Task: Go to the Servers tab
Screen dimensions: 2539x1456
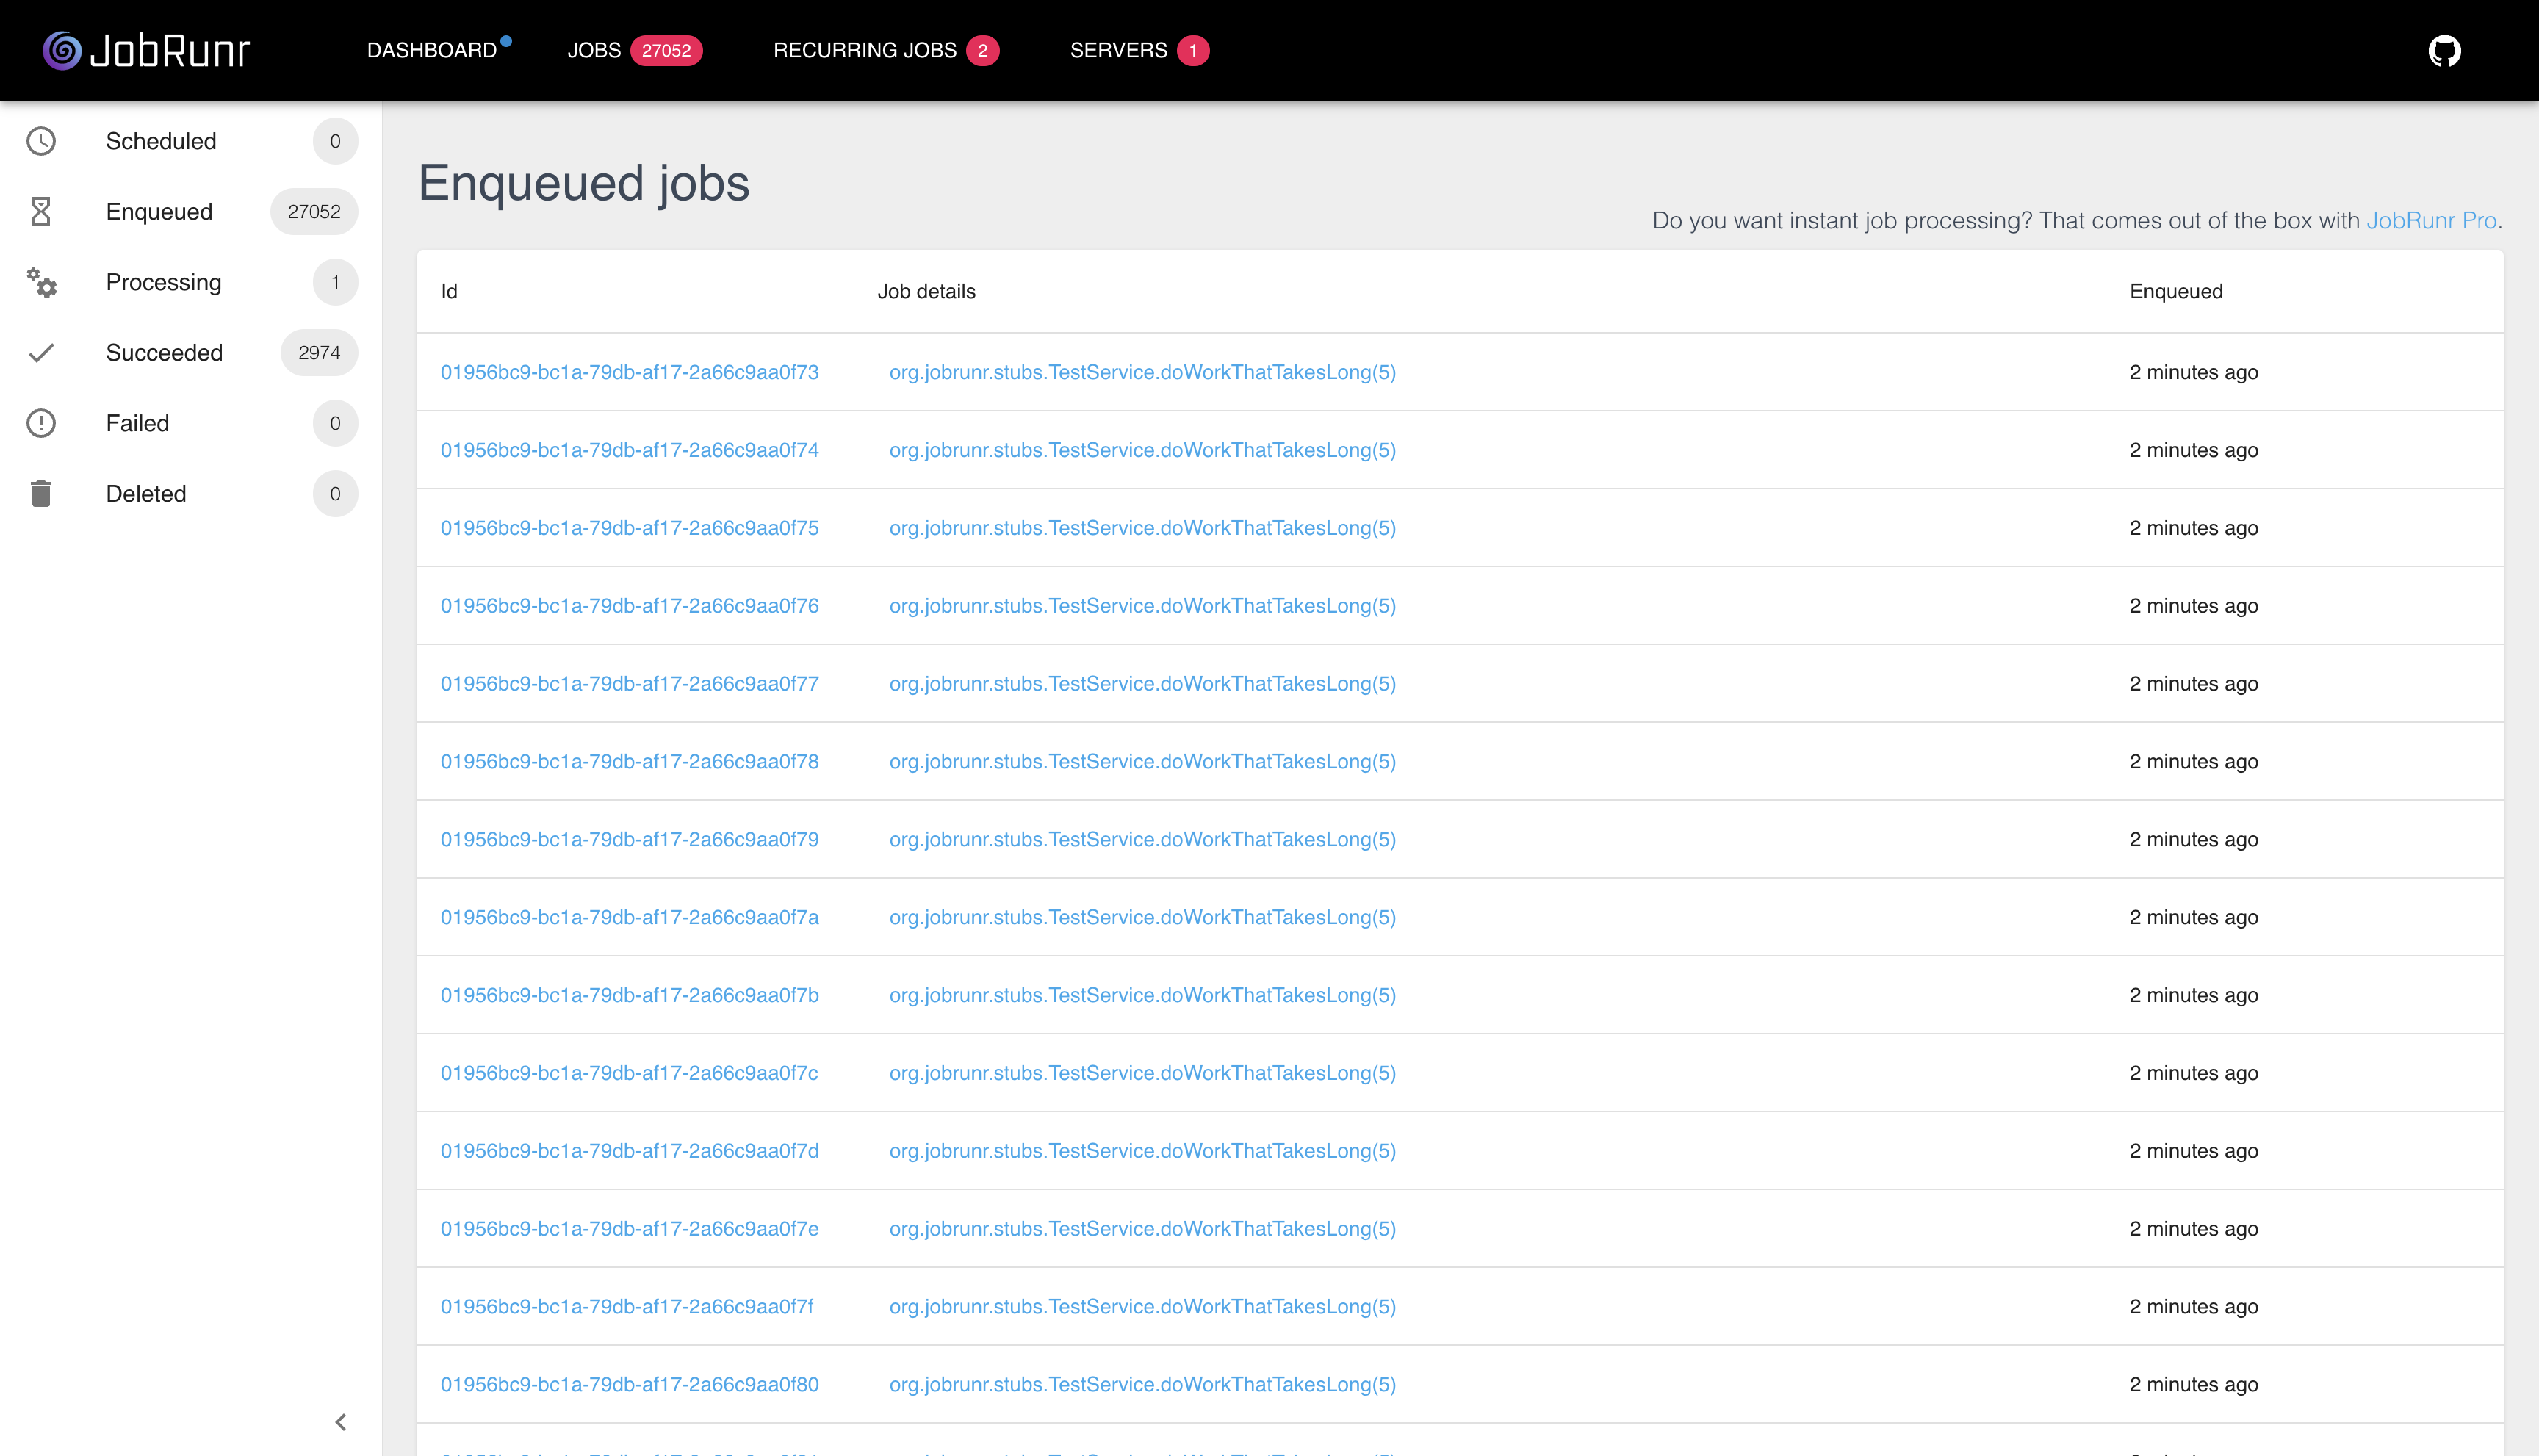Action: (1118, 50)
